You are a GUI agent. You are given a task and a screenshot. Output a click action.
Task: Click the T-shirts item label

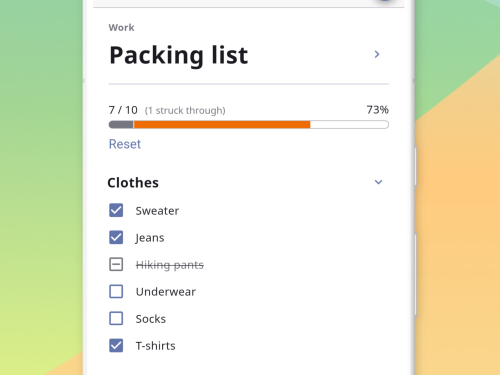[x=155, y=346]
